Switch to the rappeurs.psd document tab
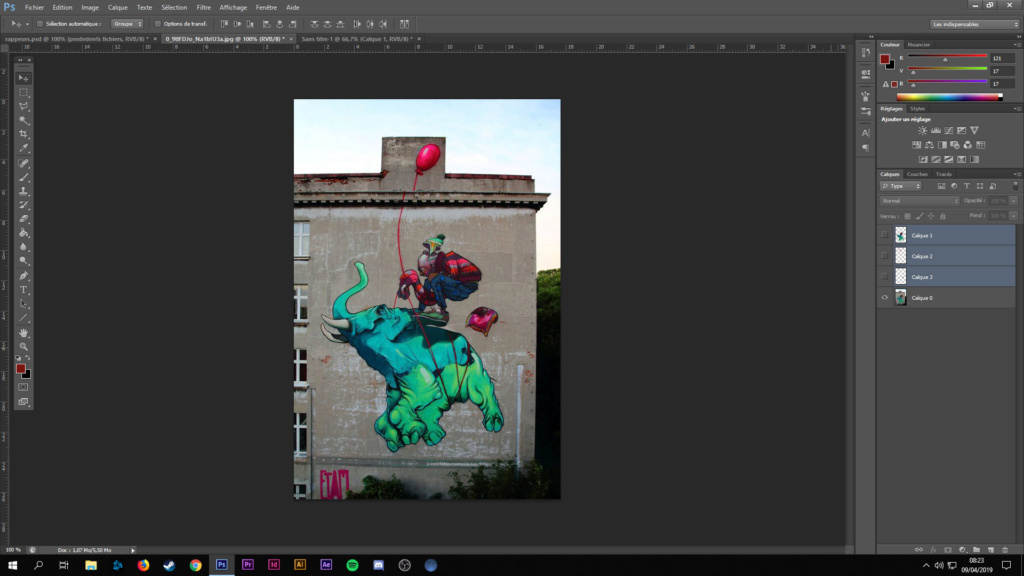 [78, 39]
